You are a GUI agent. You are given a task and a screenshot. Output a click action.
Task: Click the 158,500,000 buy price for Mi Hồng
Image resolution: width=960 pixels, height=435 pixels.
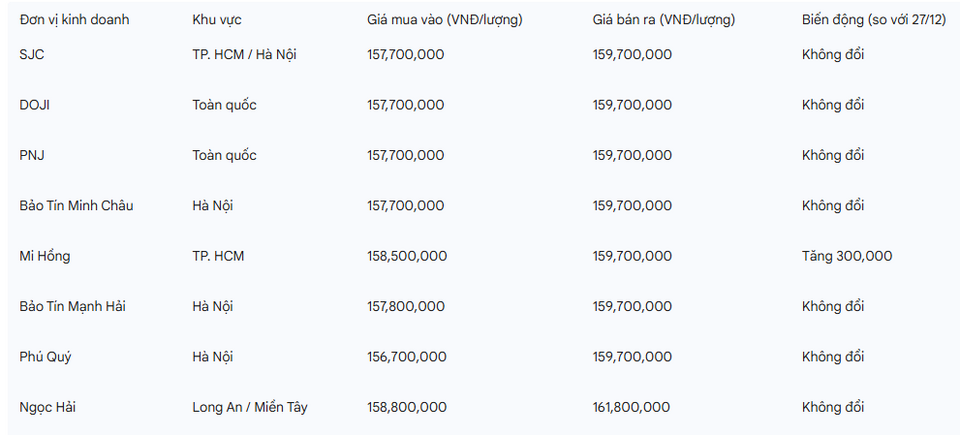[x=407, y=256]
